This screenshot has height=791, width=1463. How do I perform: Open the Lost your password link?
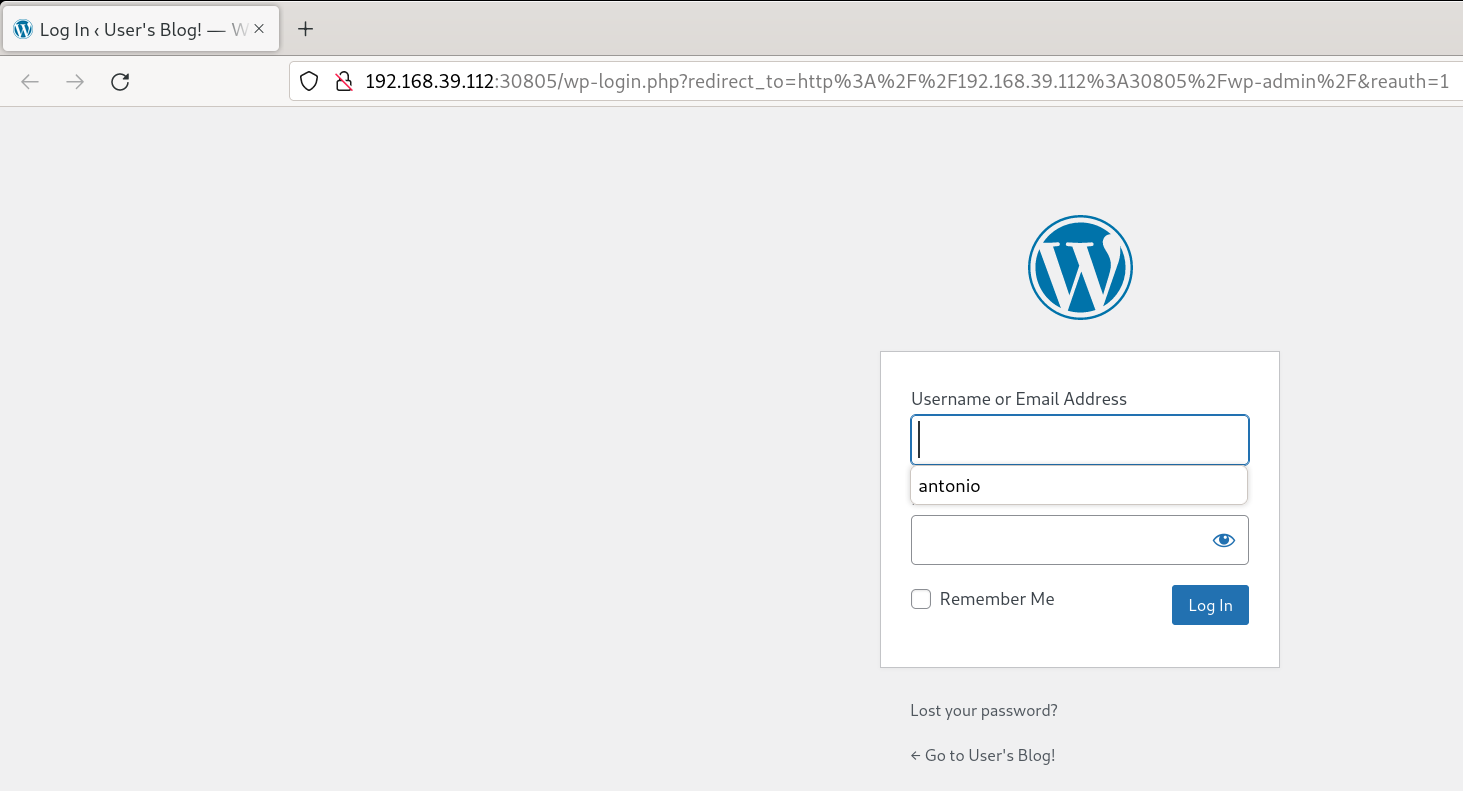coord(983,711)
